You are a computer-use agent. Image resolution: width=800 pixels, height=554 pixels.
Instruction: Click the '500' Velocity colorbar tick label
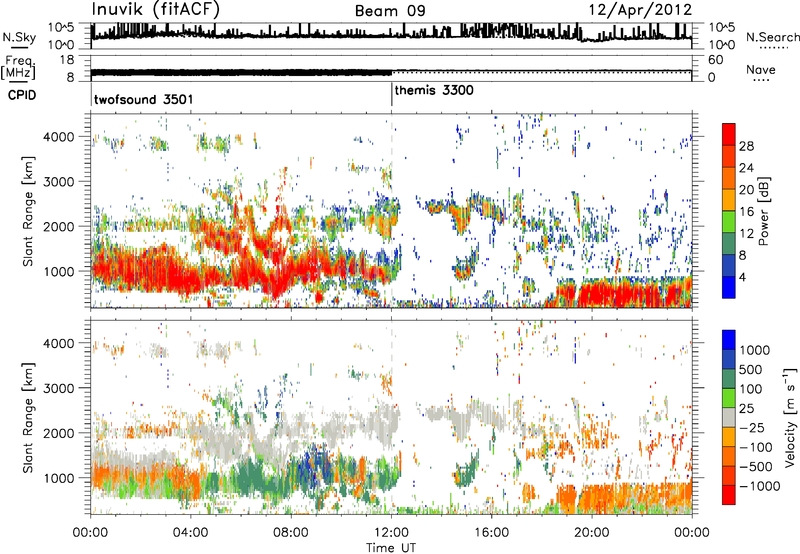[x=750, y=369]
